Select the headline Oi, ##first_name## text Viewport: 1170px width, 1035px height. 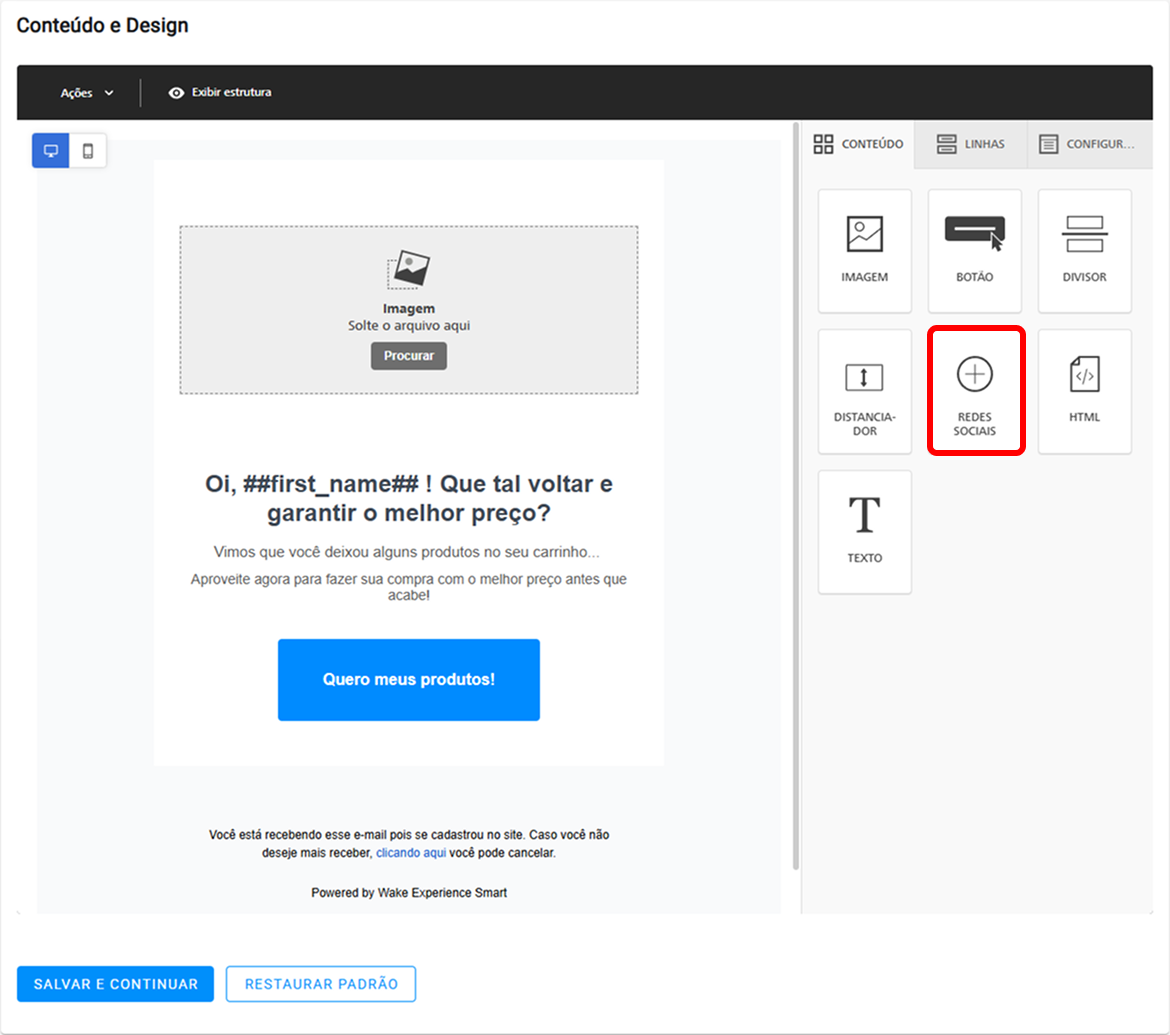coord(409,498)
